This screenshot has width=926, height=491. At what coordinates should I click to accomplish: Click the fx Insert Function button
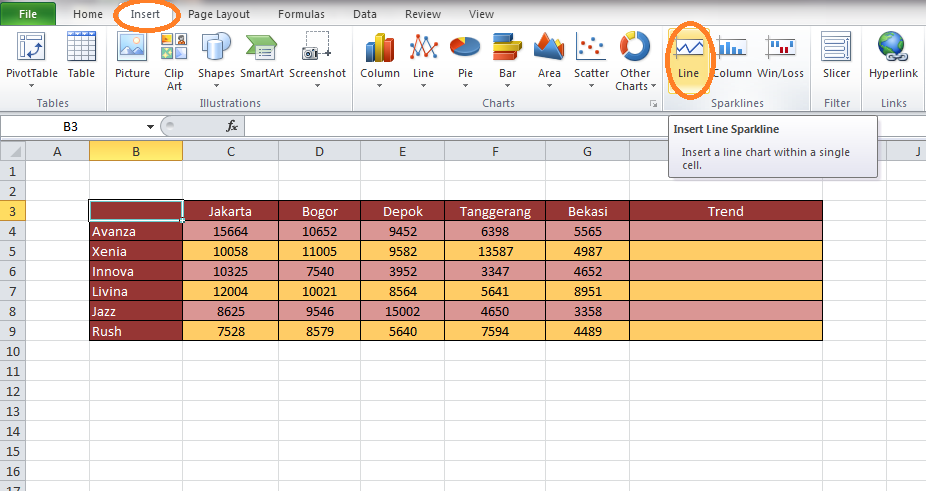pos(232,126)
